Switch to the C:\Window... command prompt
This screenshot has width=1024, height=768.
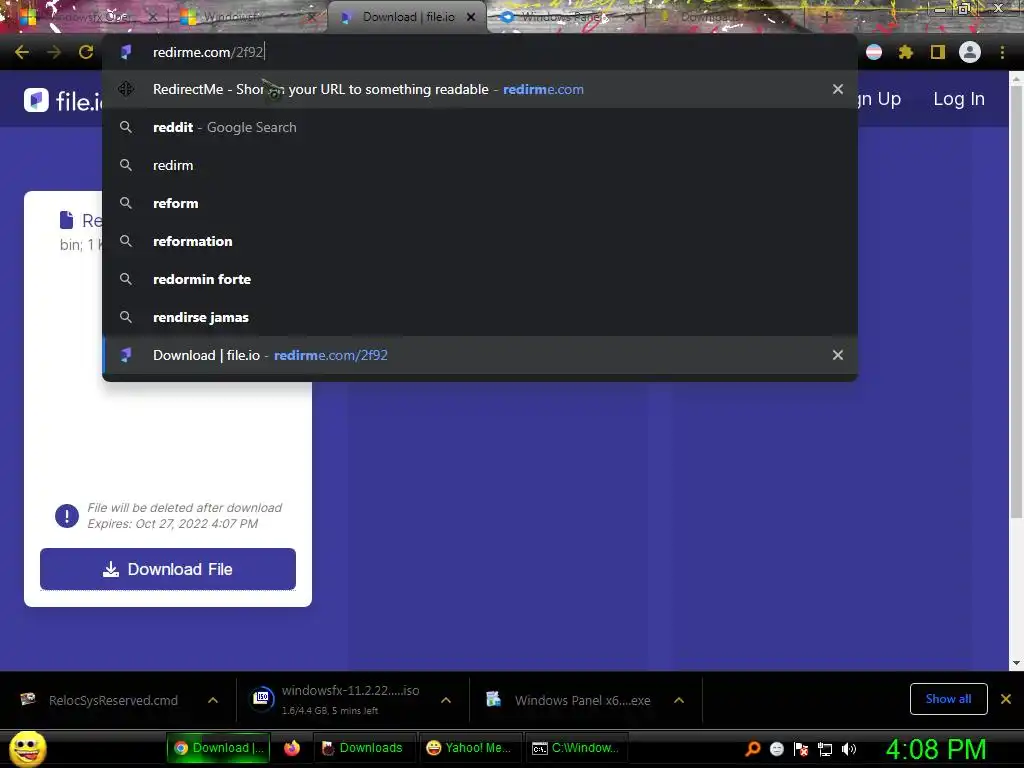575,748
